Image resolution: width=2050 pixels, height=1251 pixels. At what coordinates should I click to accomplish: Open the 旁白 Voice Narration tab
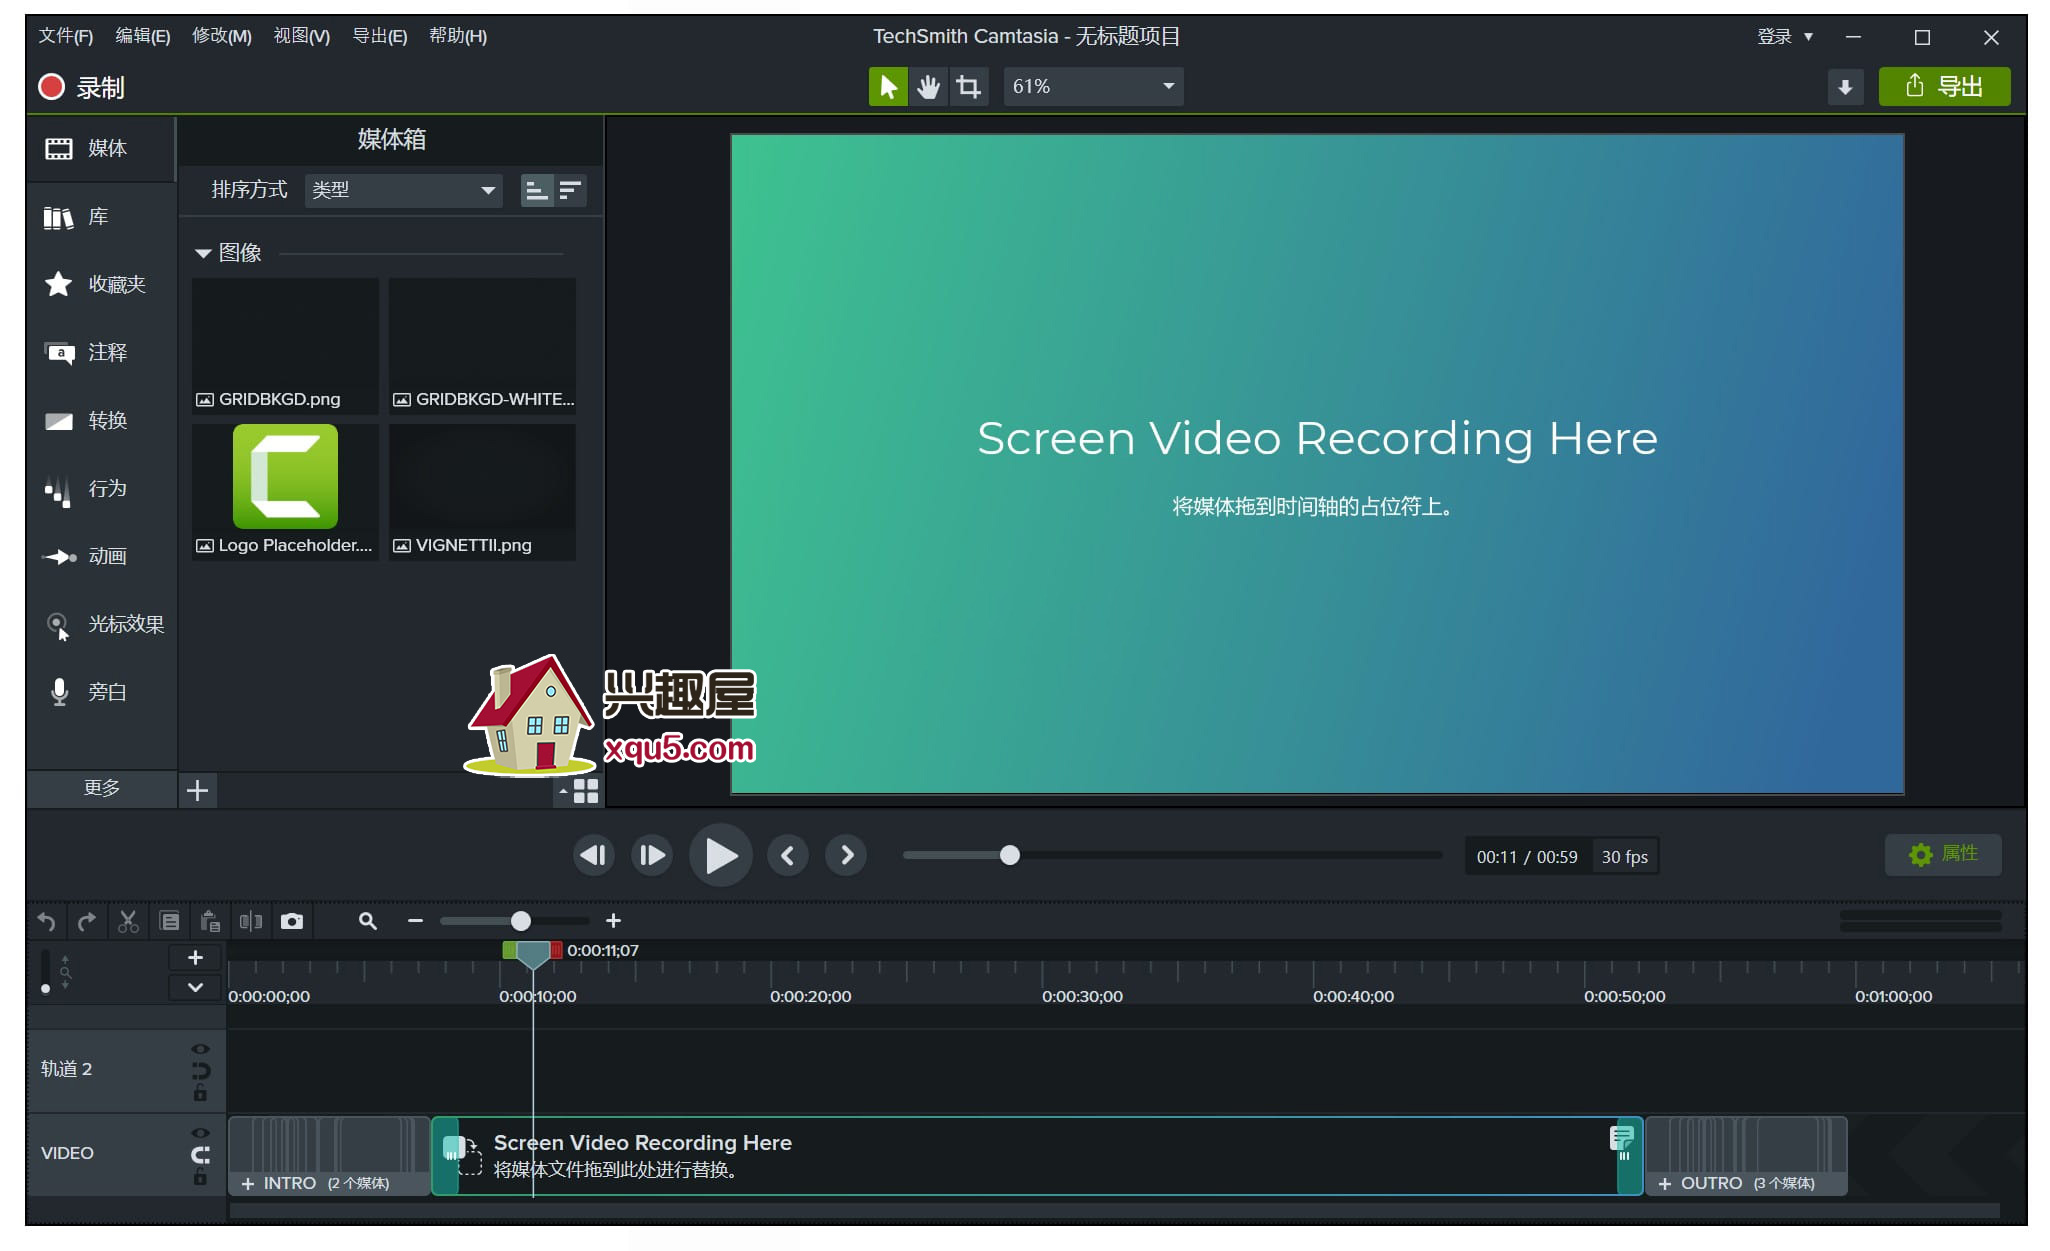pyautogui.click(x=101, y=692)
